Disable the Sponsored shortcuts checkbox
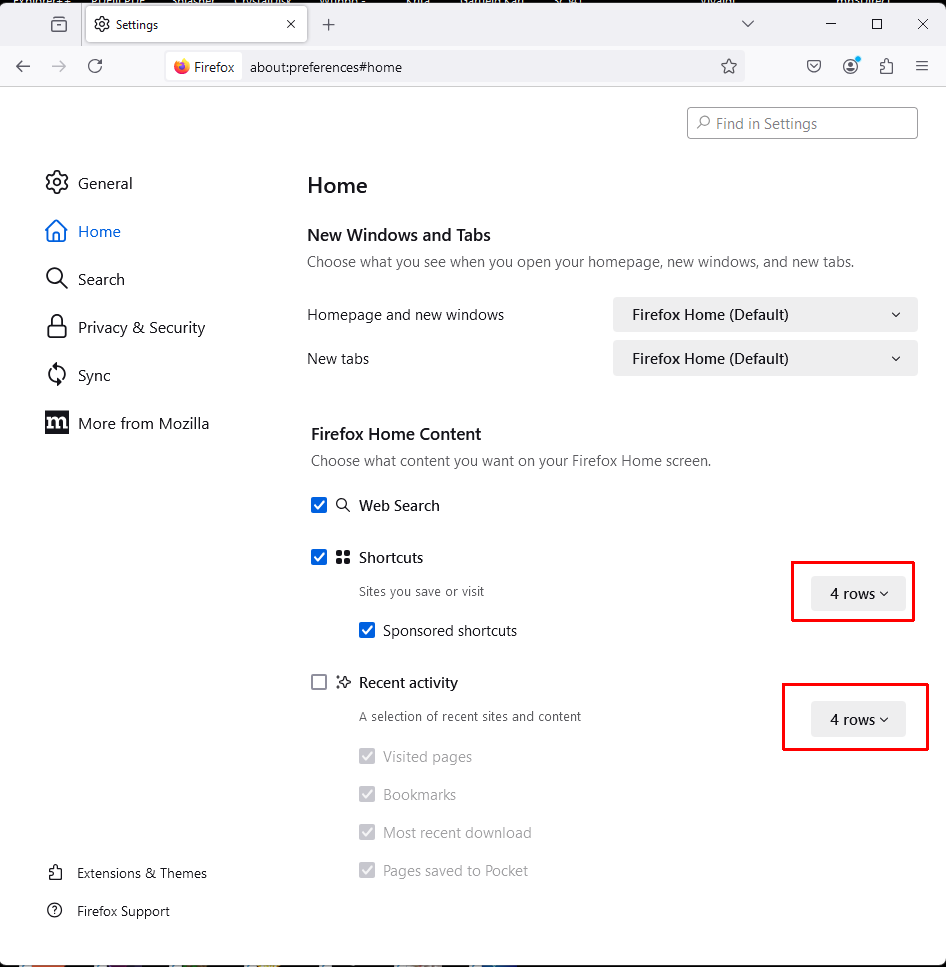 pos(367,630)
